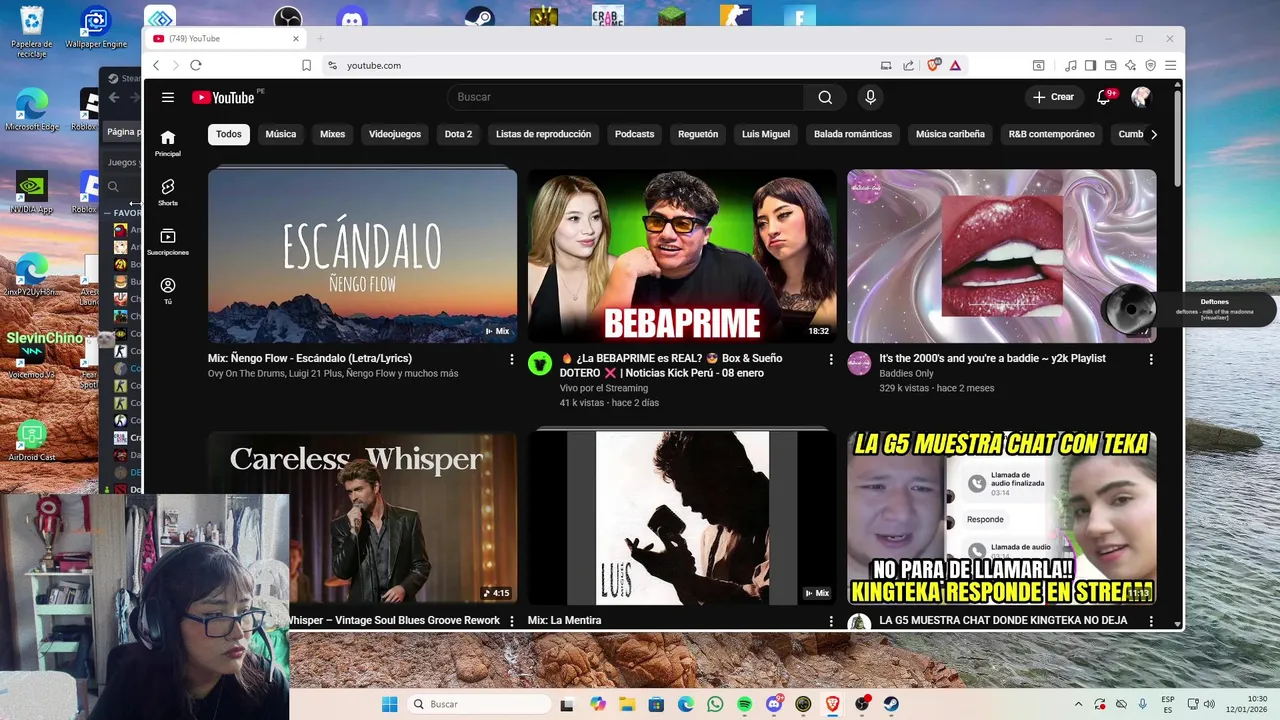
Task: Select the Música filter chip
Action: tap(280, 134)
